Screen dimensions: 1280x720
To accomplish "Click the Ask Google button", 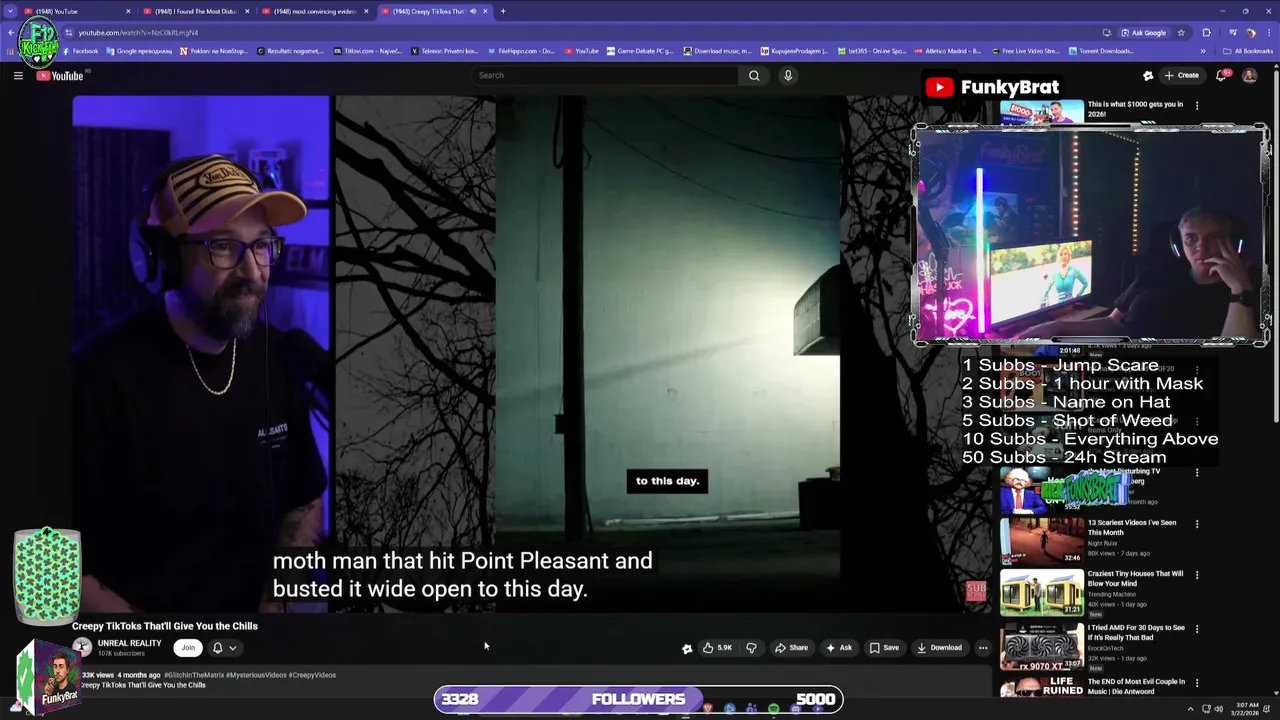I will [x=1143, y=33].
